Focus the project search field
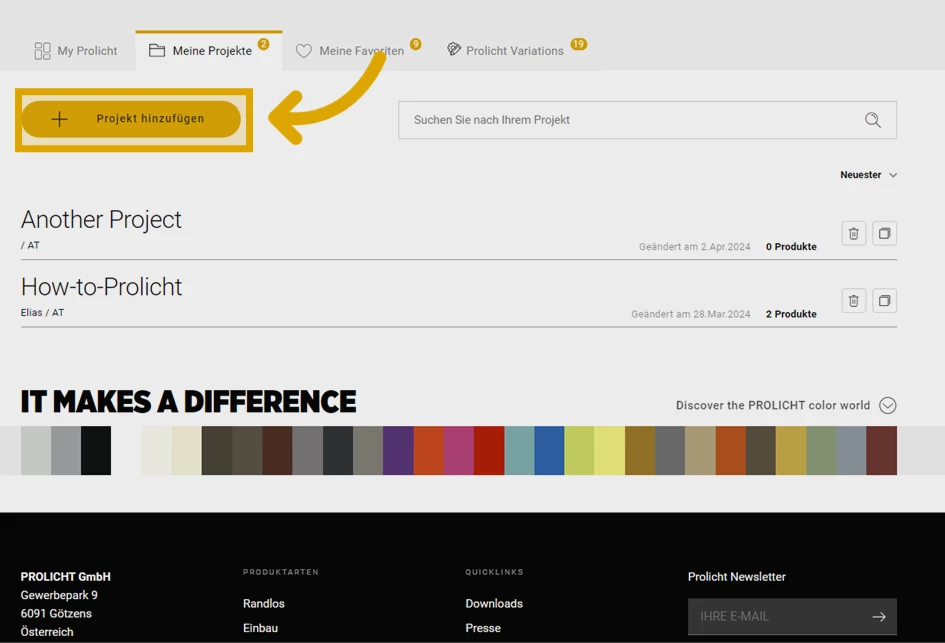The width and height of the screenshot is (945, 643). [630, 120]
